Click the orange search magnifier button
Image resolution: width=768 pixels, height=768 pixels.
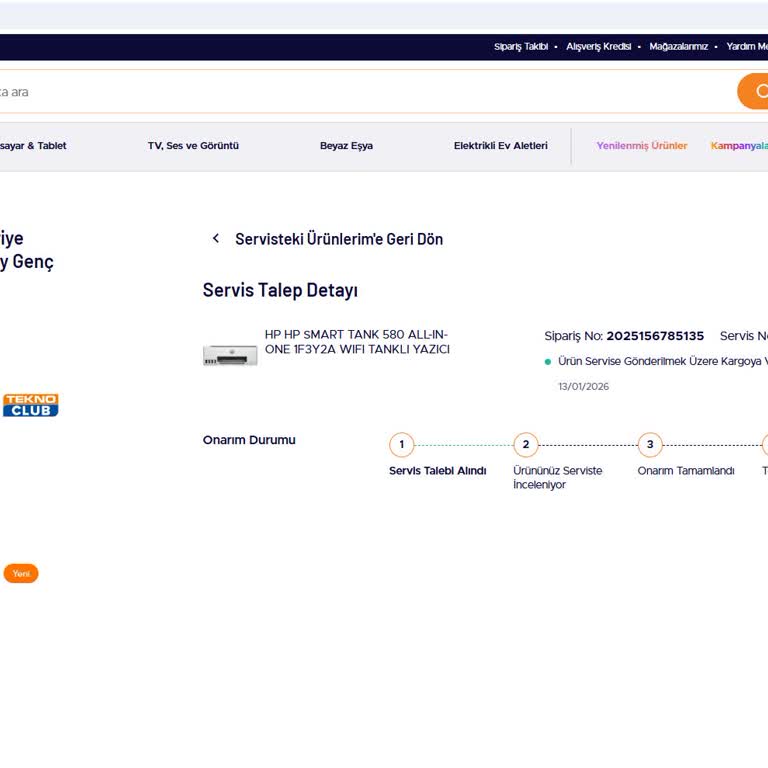755,91
